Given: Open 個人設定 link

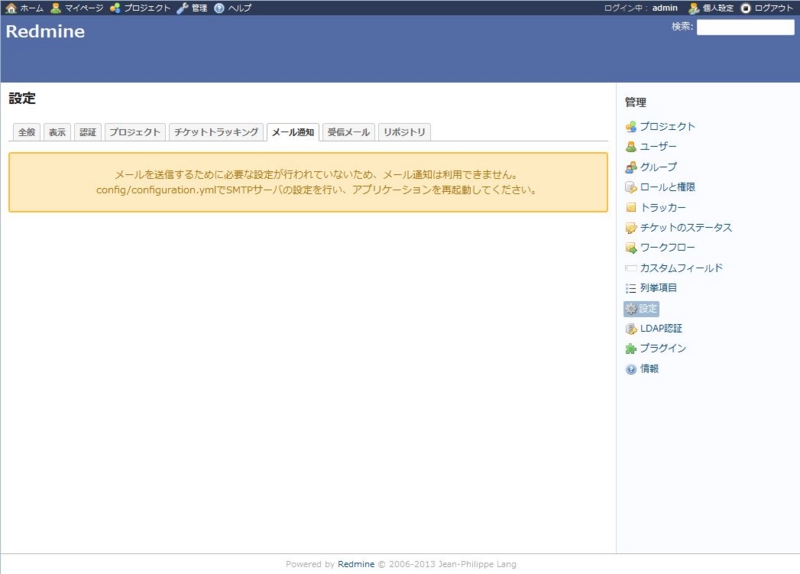Looking at the screenshot, I should pos(718,8).
